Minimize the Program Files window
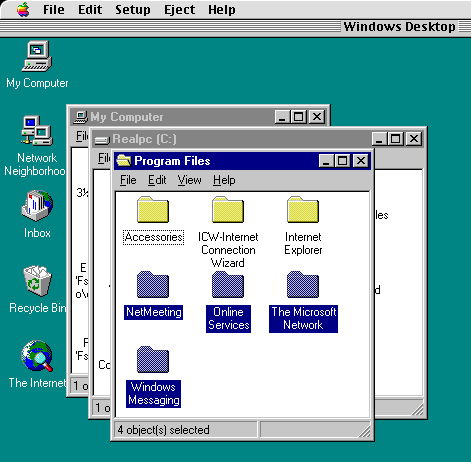 click(326, 161)
